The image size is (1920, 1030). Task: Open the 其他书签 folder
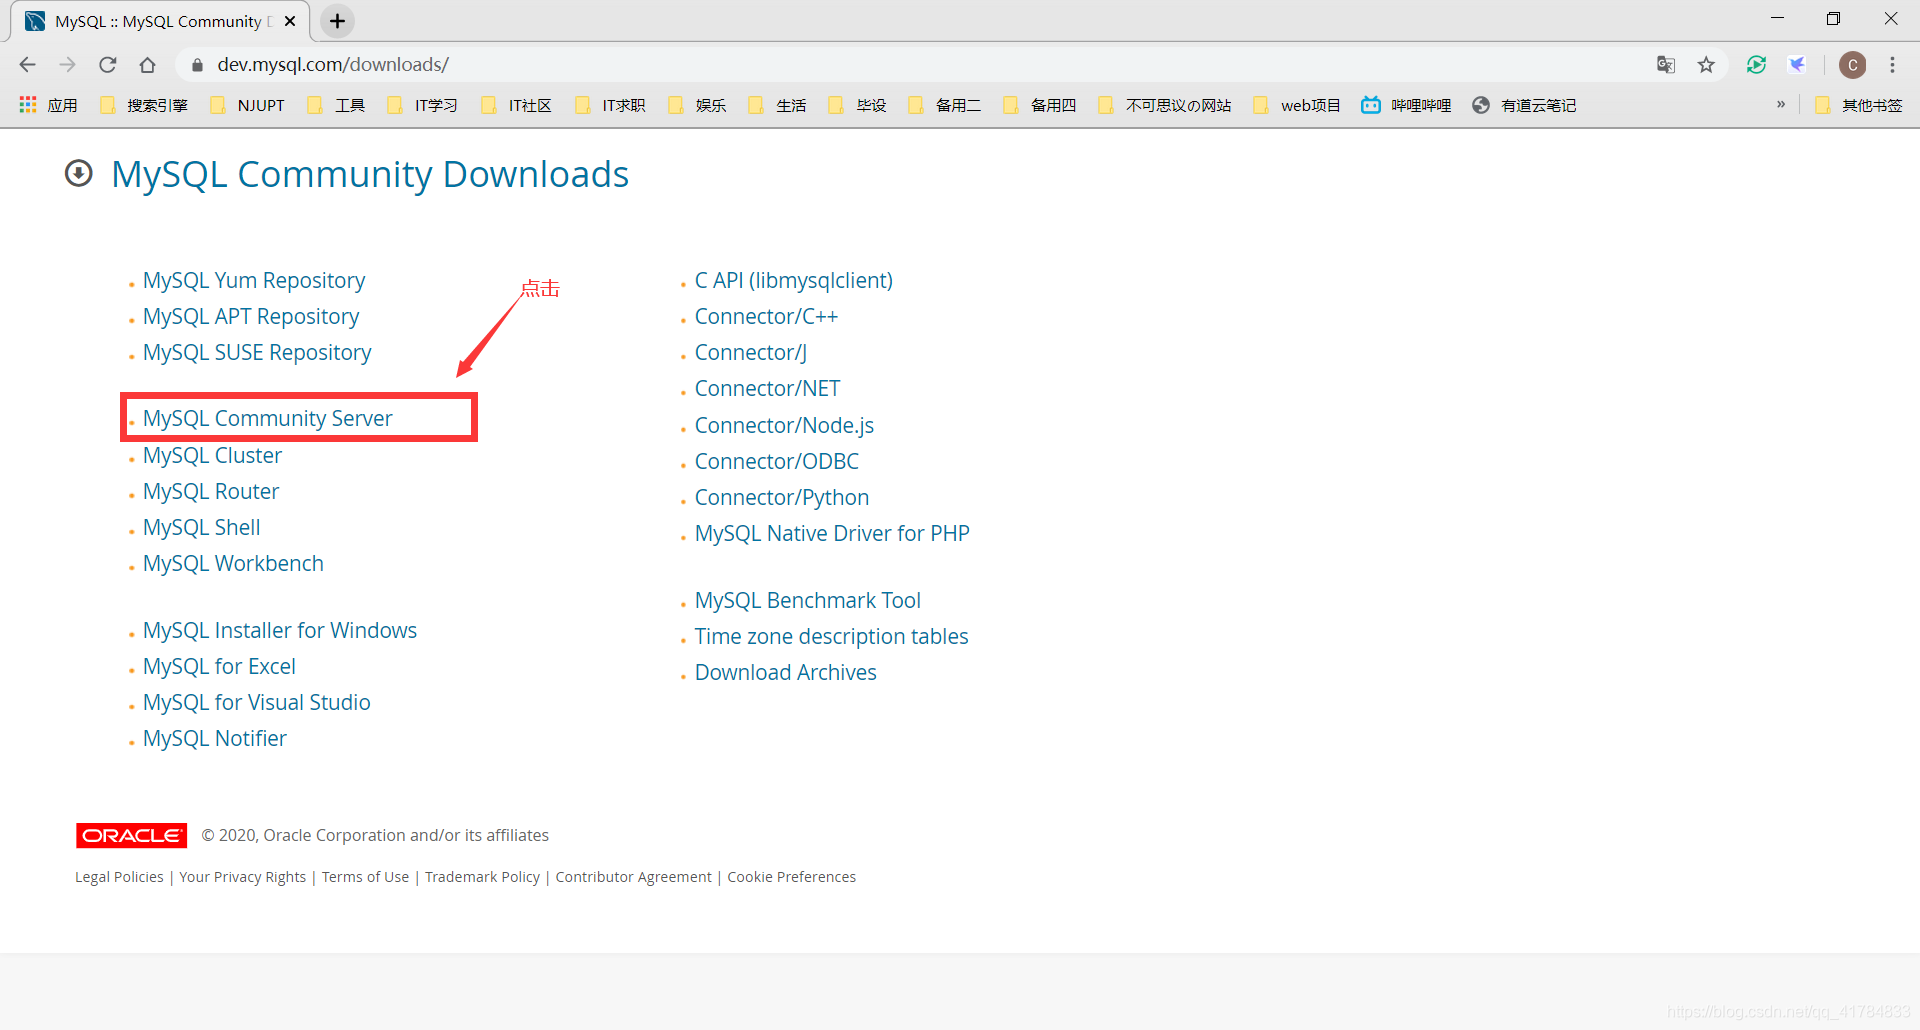1859,105
